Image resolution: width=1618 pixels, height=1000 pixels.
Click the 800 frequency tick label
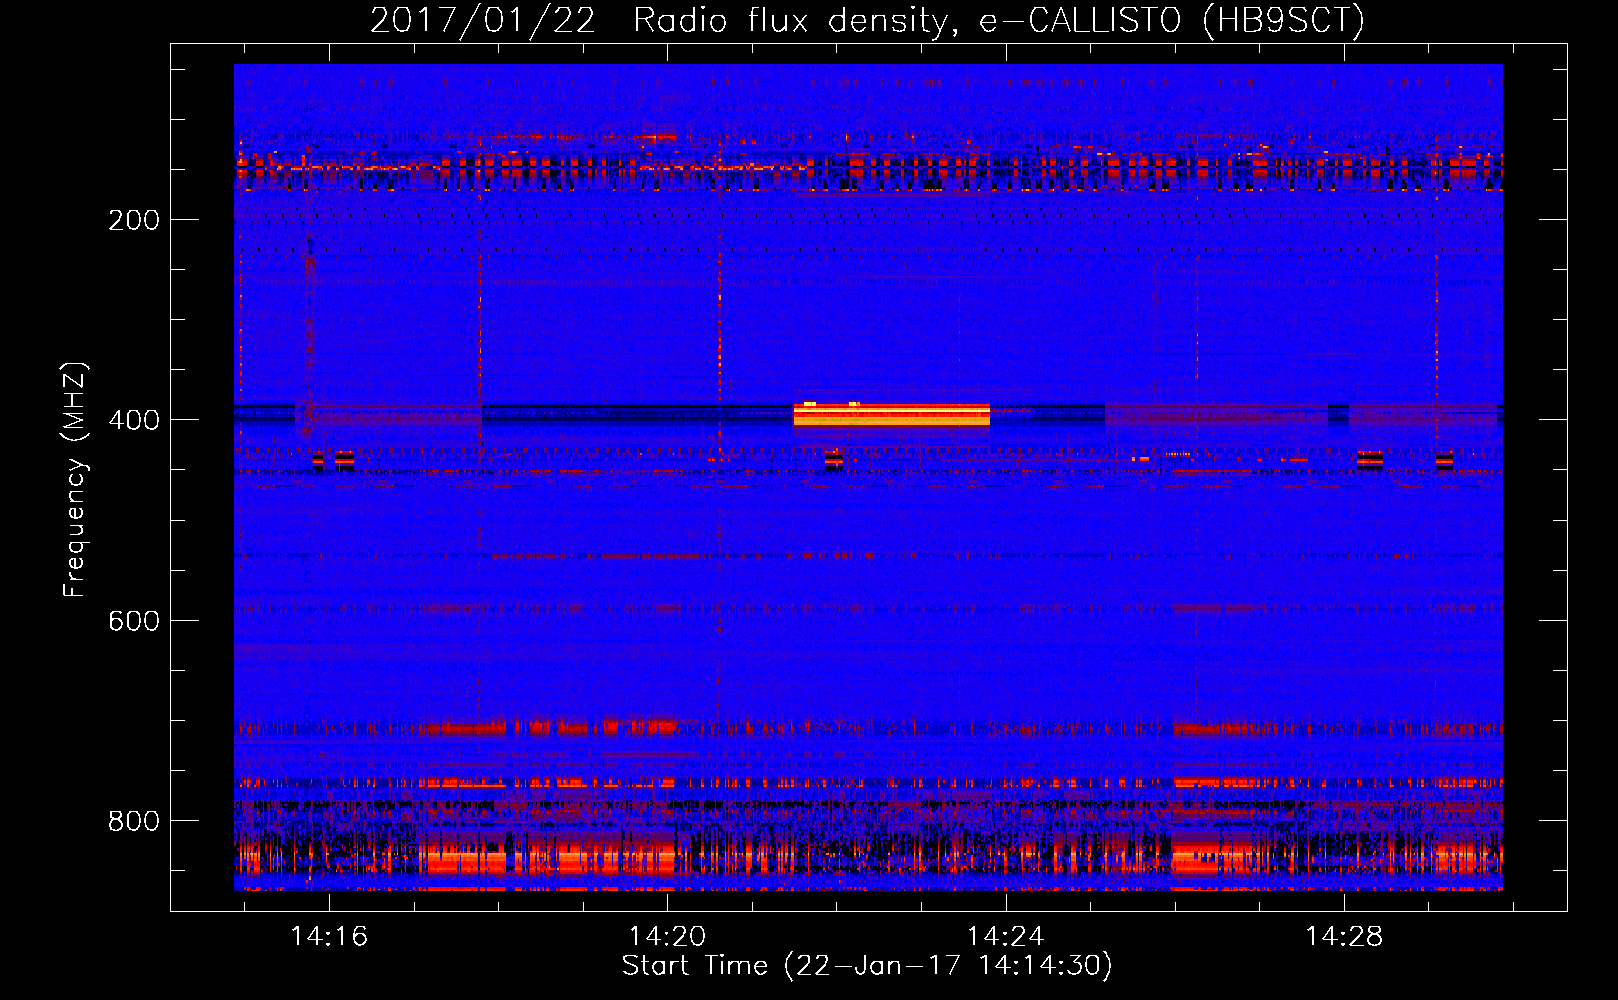tap(134, 821)
